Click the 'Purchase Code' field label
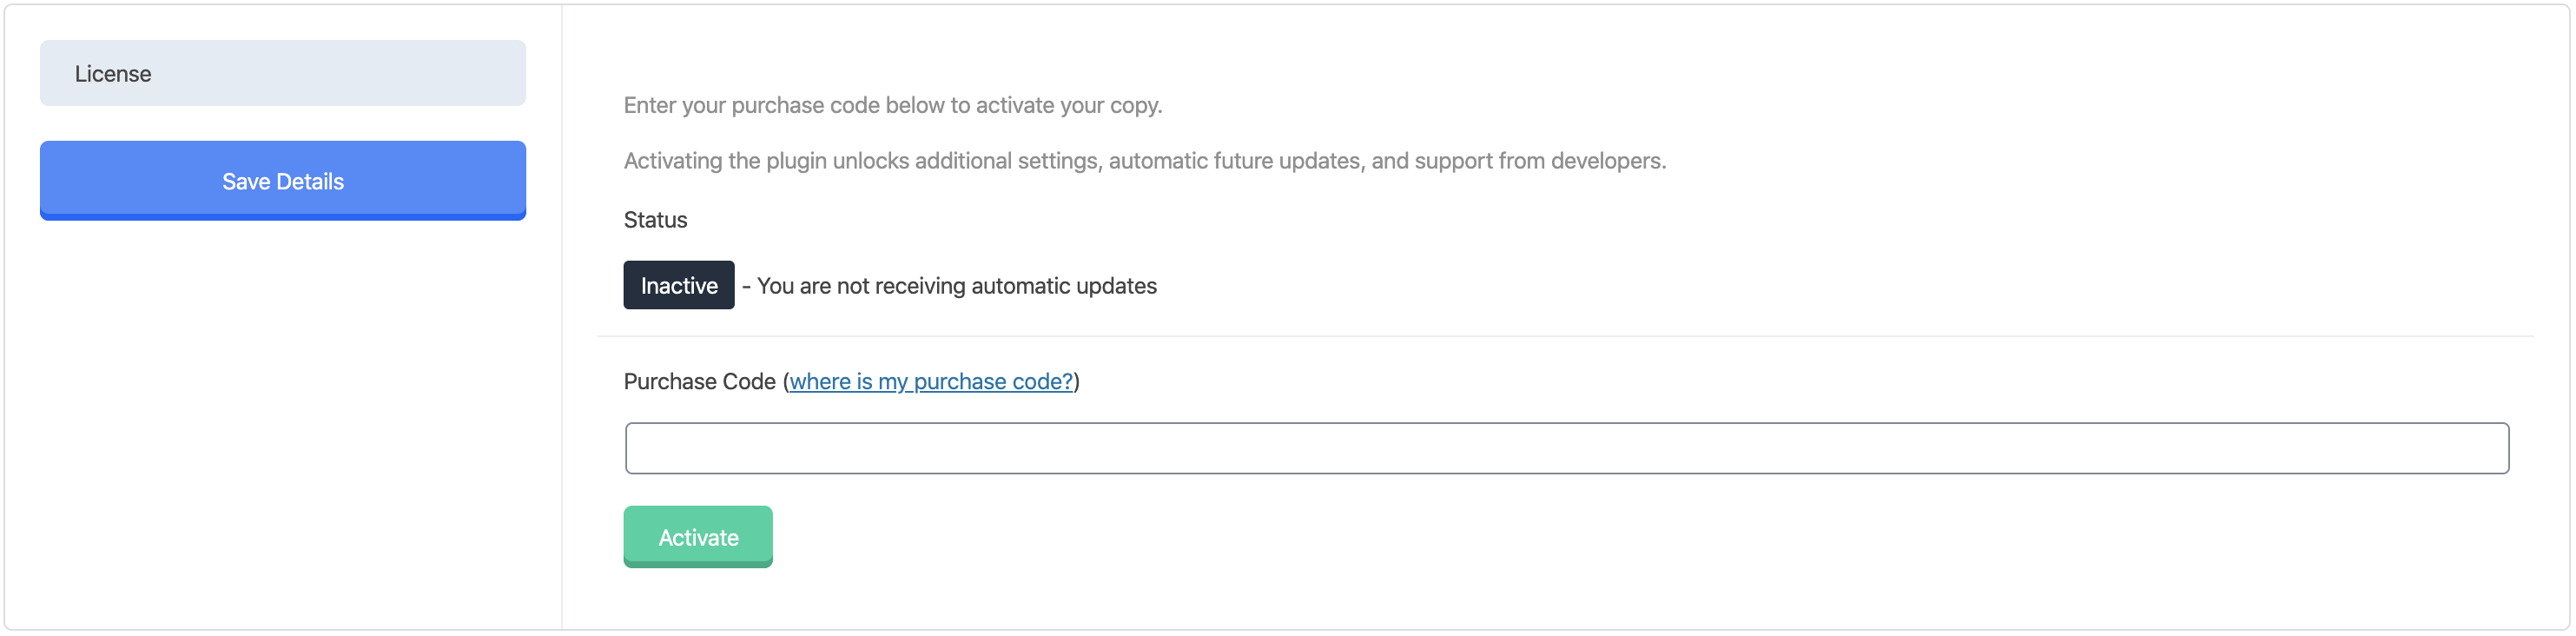Image resolution: width=2576 pixels, height=636 pixels. pyautogui.click(x=699, y=382)
